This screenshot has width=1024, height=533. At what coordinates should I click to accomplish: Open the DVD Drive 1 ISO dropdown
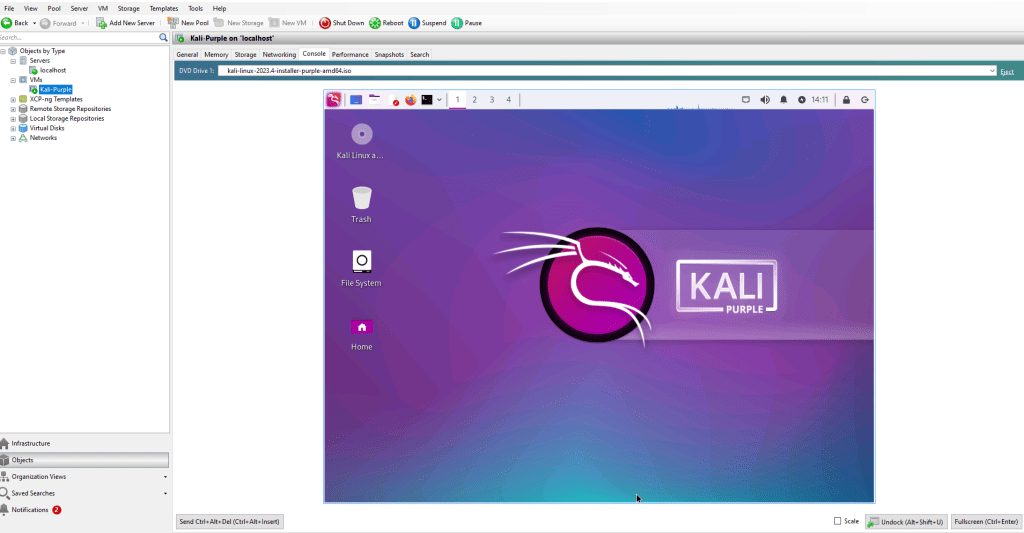(991, 71)
